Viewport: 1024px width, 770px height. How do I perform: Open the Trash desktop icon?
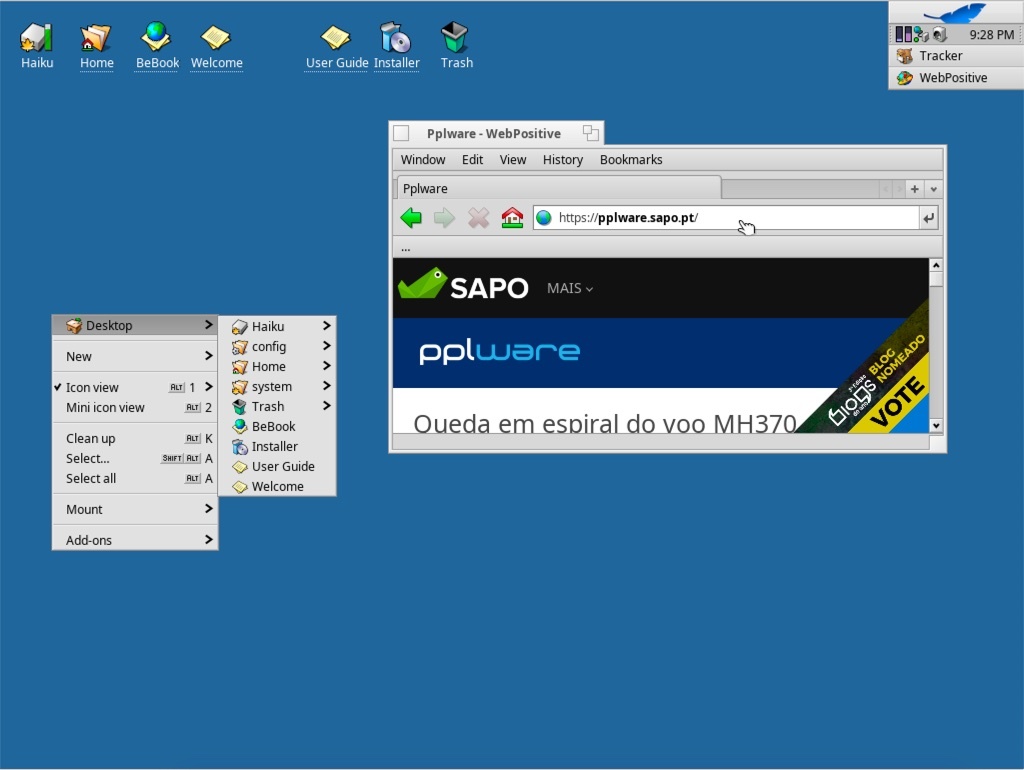tap(456, 35)
